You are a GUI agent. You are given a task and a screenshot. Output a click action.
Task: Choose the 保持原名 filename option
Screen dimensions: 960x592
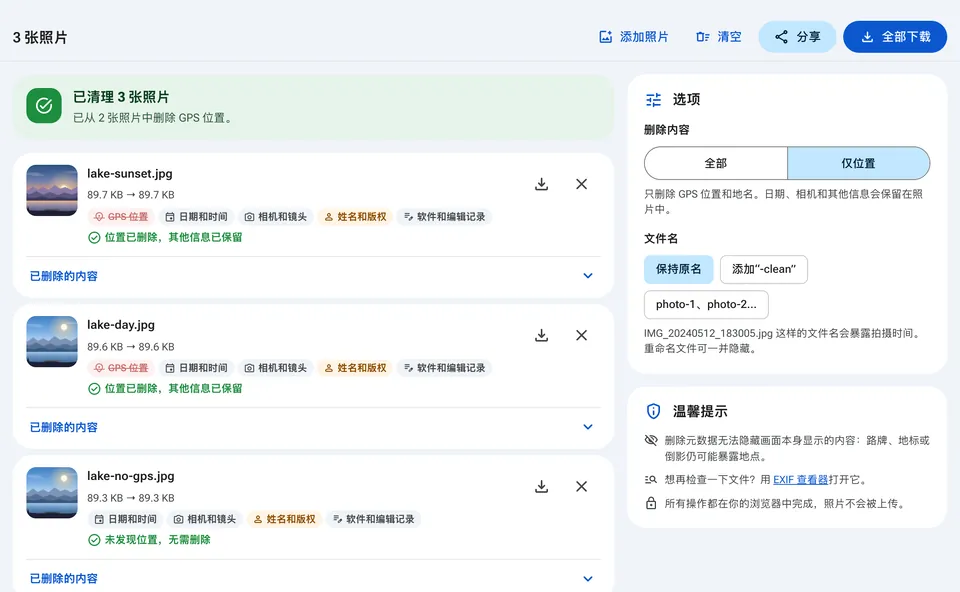[678, 269]
